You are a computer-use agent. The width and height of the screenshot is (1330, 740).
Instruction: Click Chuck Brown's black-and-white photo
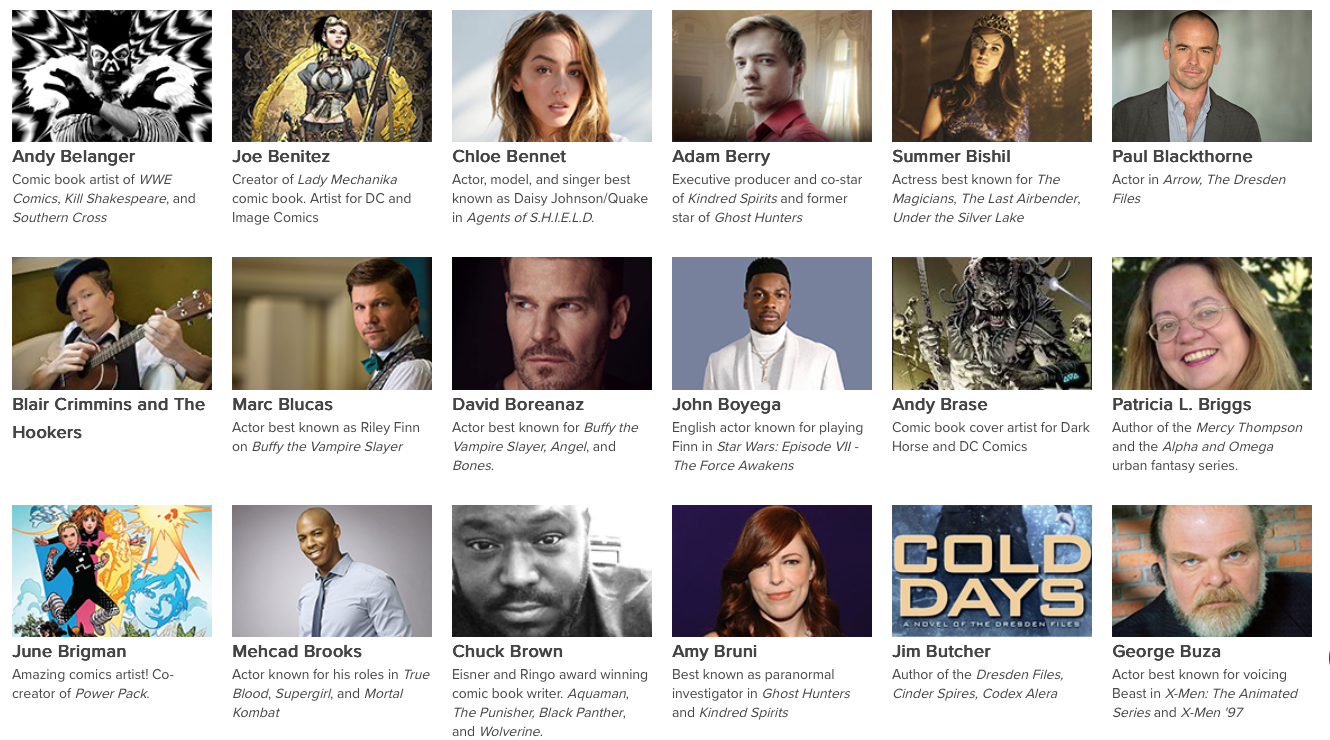pos(552,571)
